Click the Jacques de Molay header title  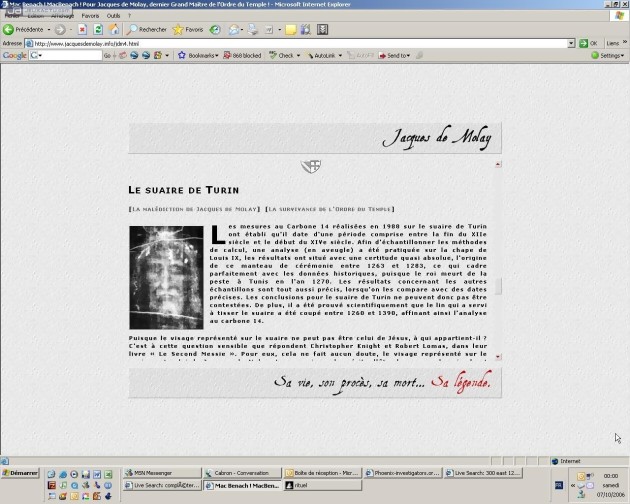437,138
